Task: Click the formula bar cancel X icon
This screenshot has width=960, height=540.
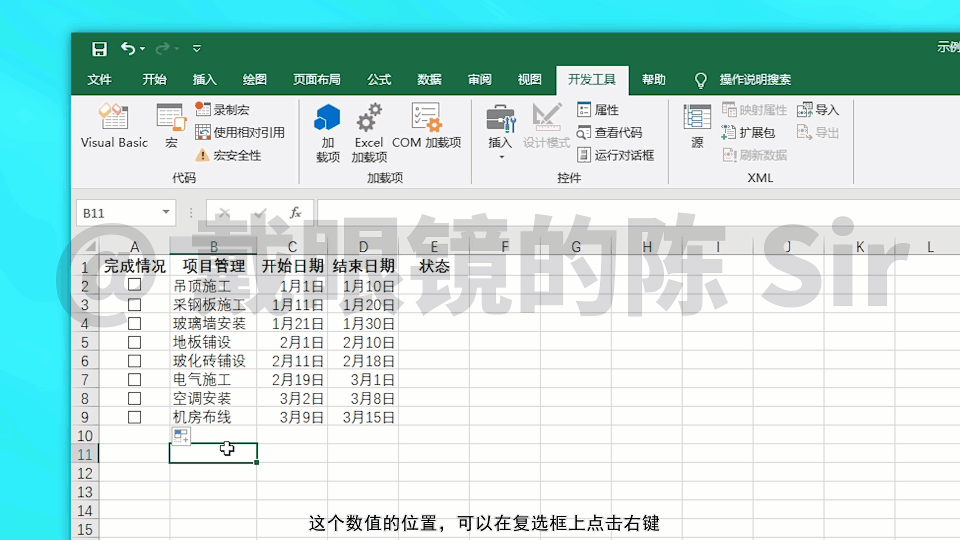Action: click(224, 213)
